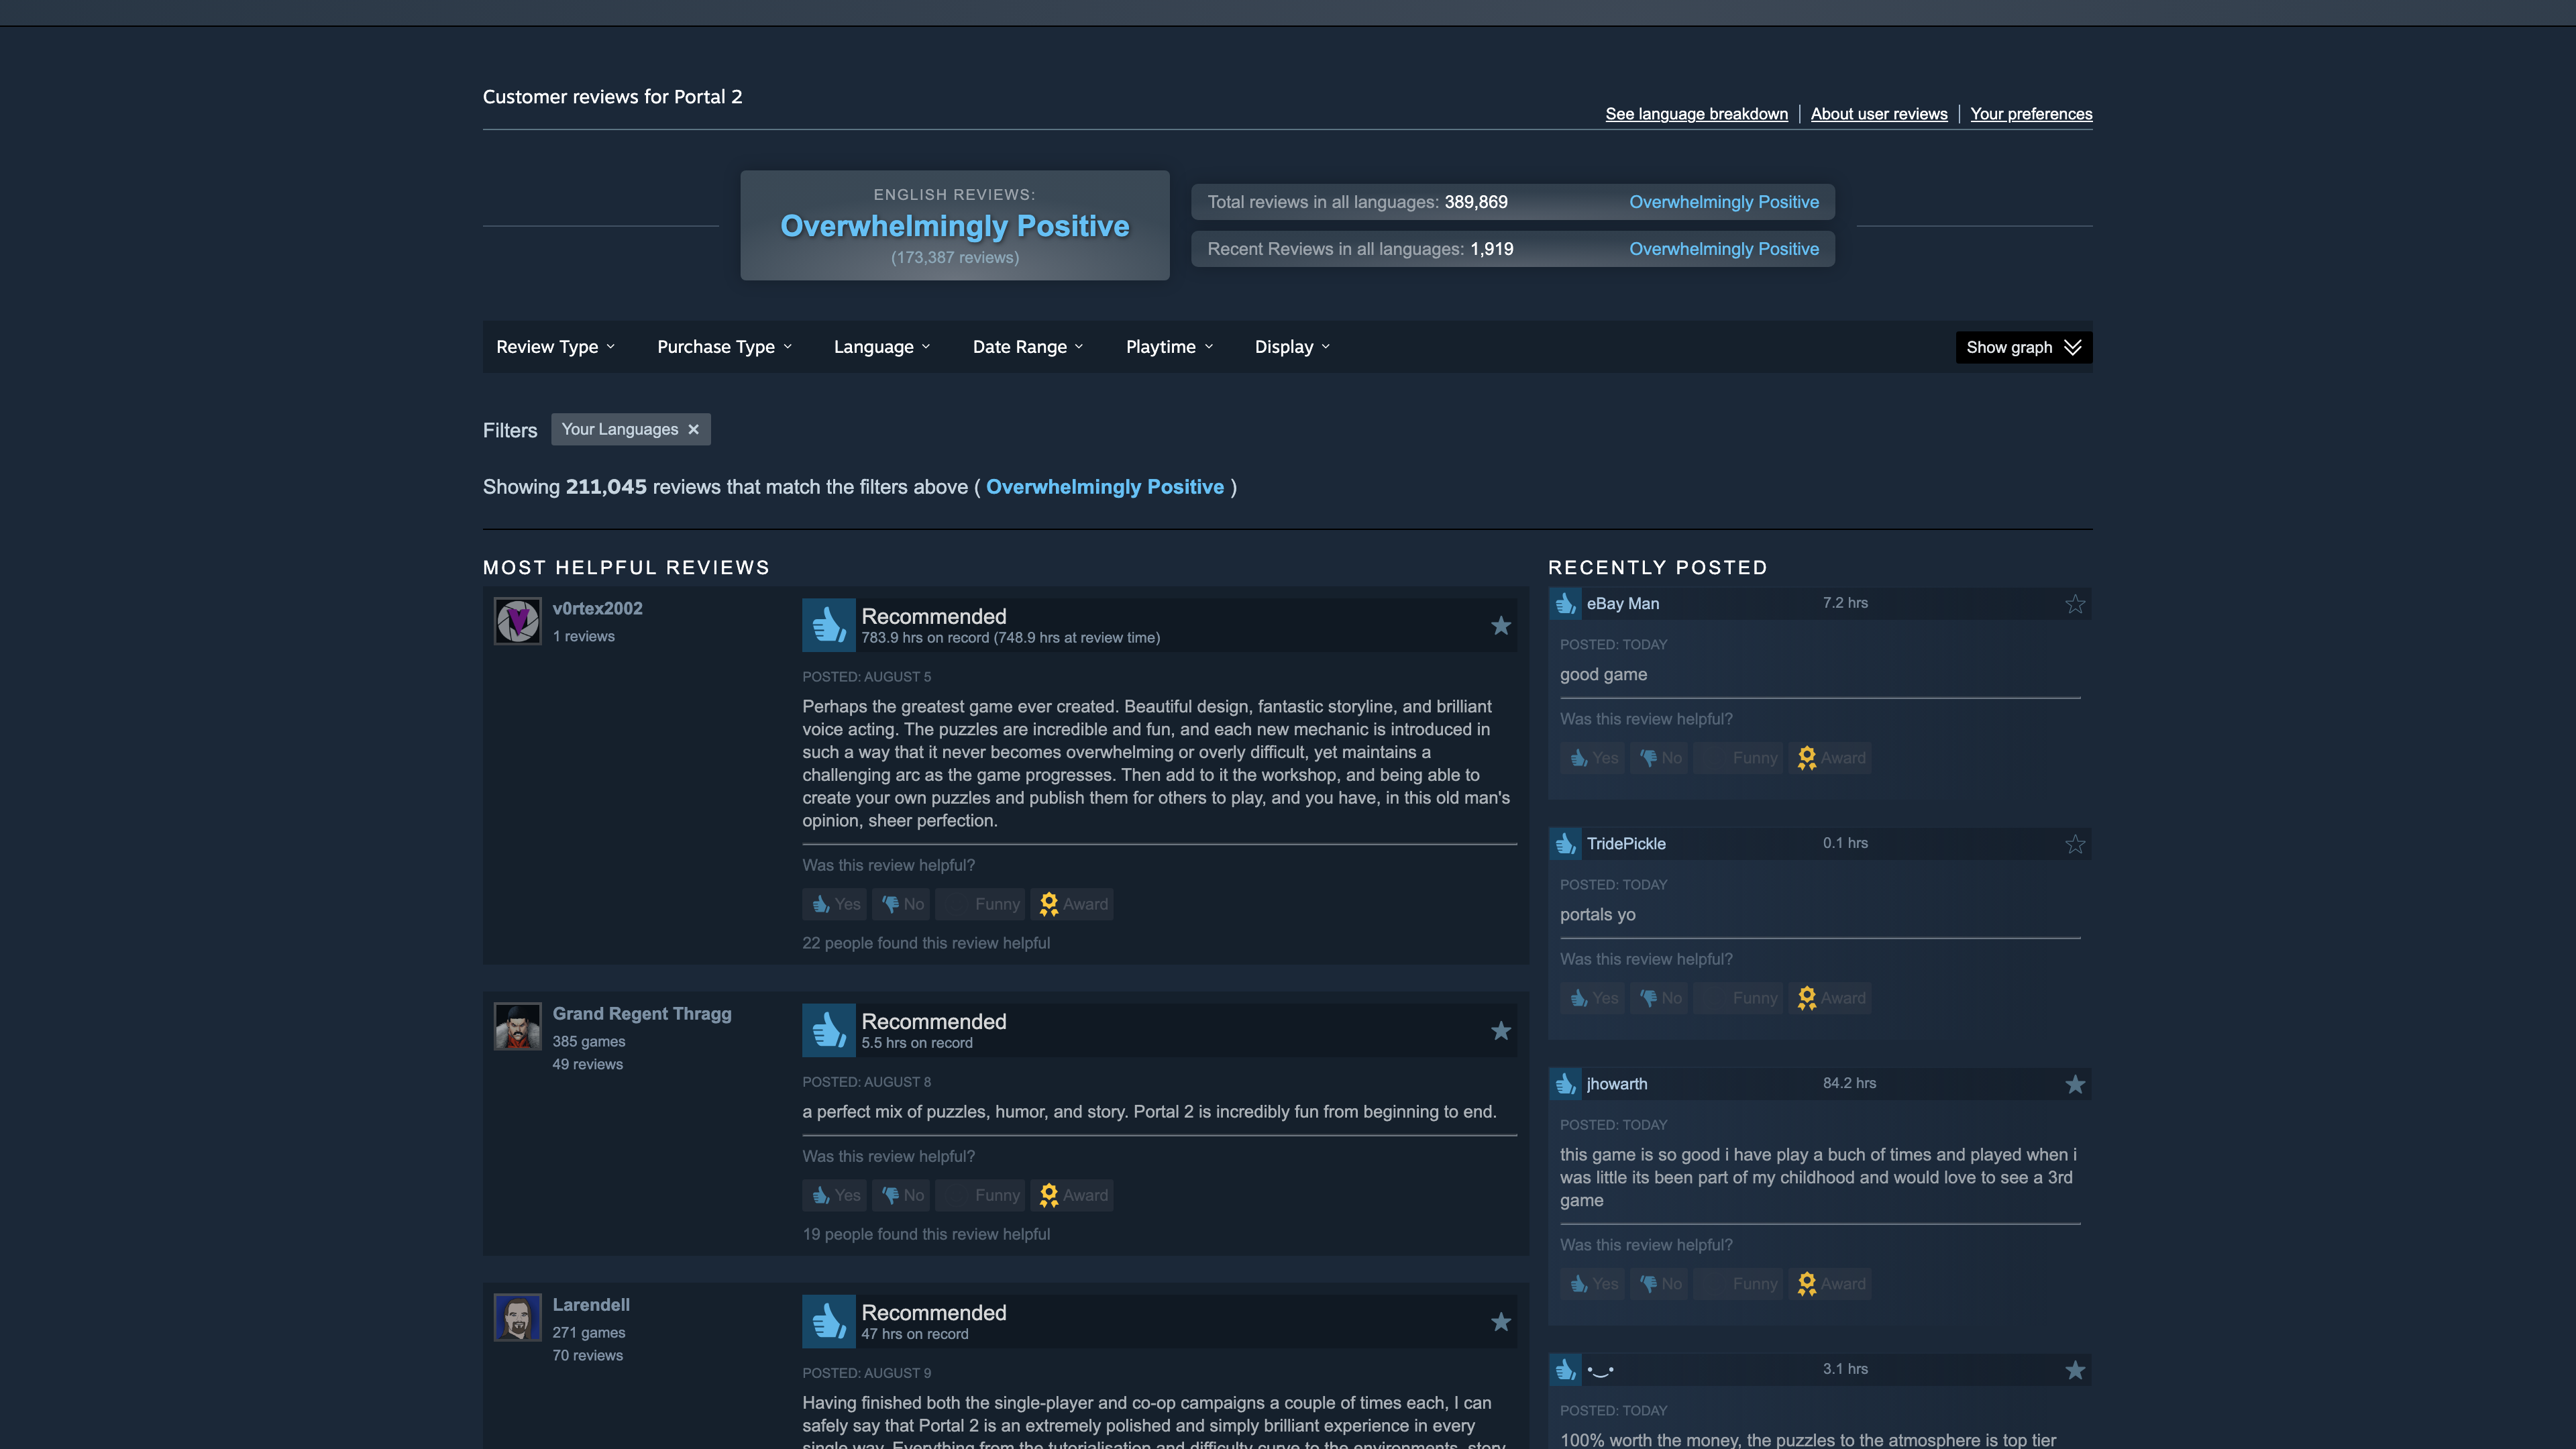Open See language breakdown link

[1696, 114]
